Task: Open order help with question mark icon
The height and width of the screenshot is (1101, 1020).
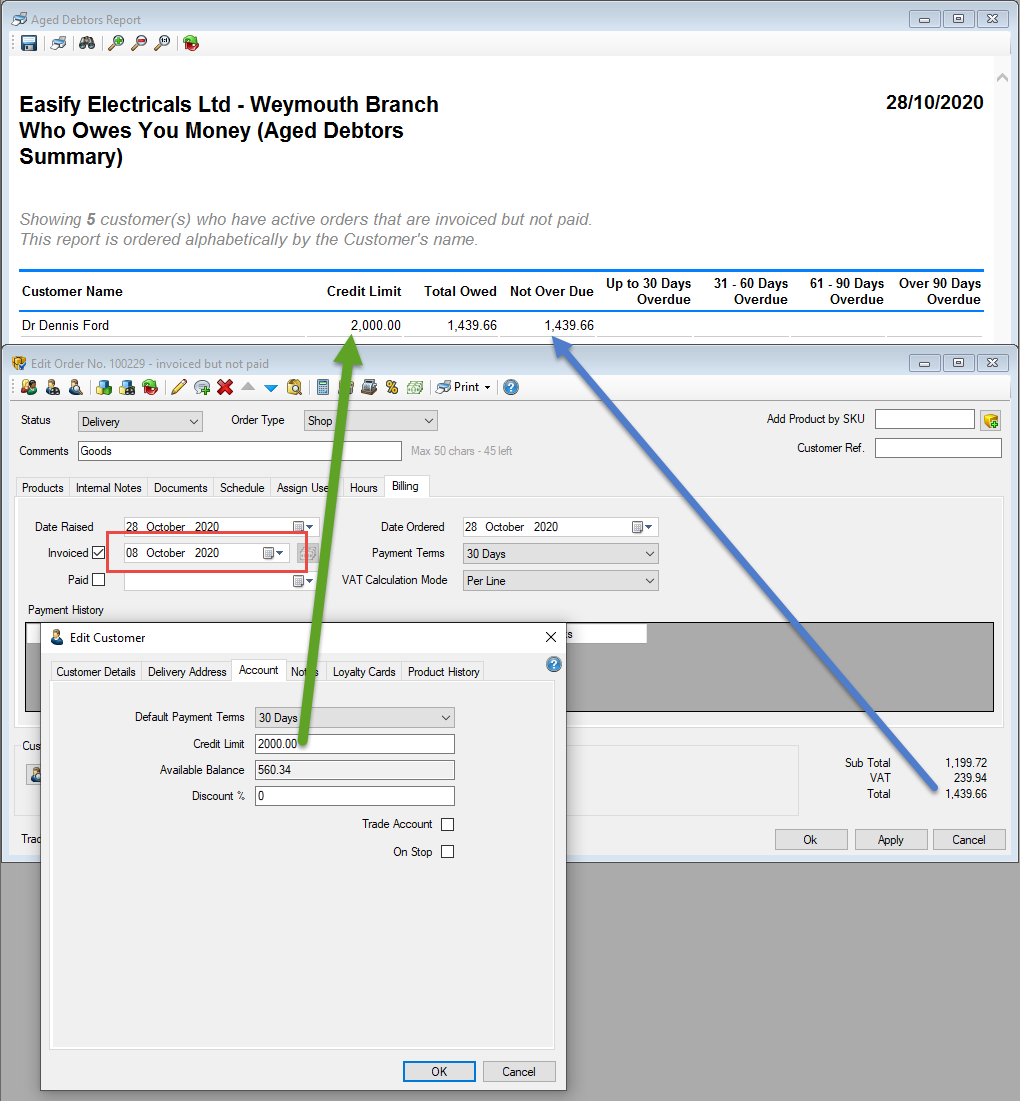Action: [x=511, y=387]
